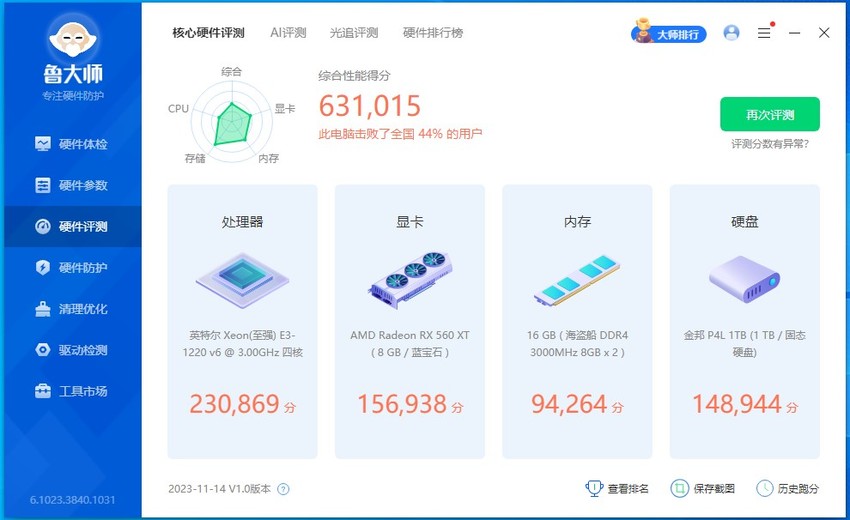Click the 2023-11-14 V1.0版本 text
This screenshot has height=520, width=850.
pos(220,489)
